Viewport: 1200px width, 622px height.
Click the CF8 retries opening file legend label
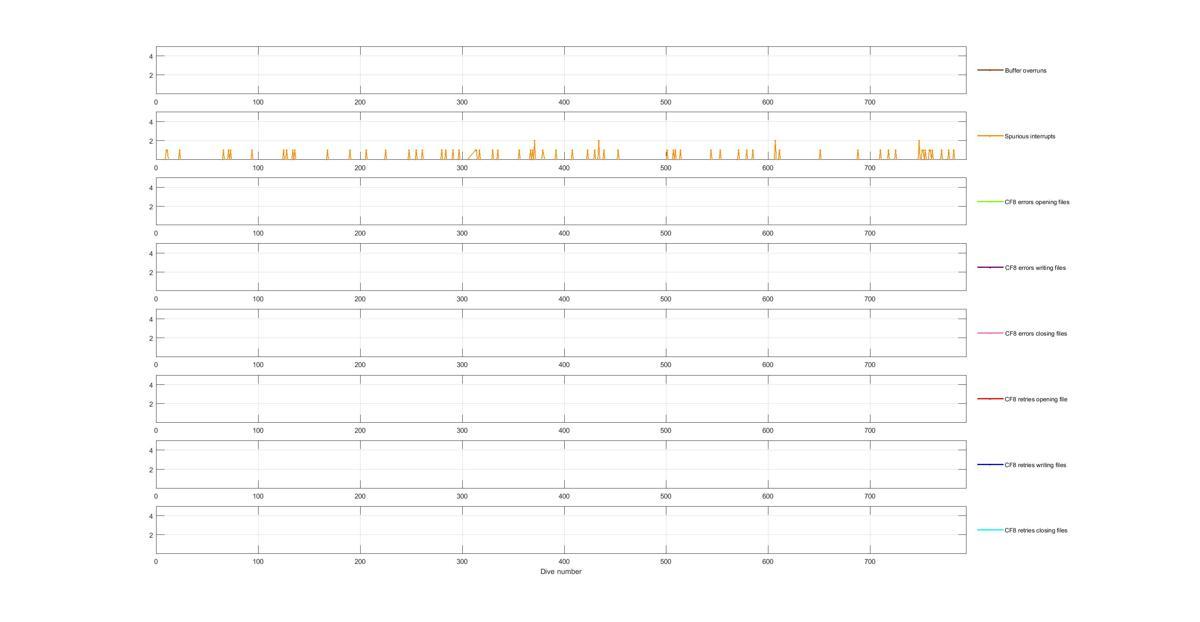pos(1035,399)
